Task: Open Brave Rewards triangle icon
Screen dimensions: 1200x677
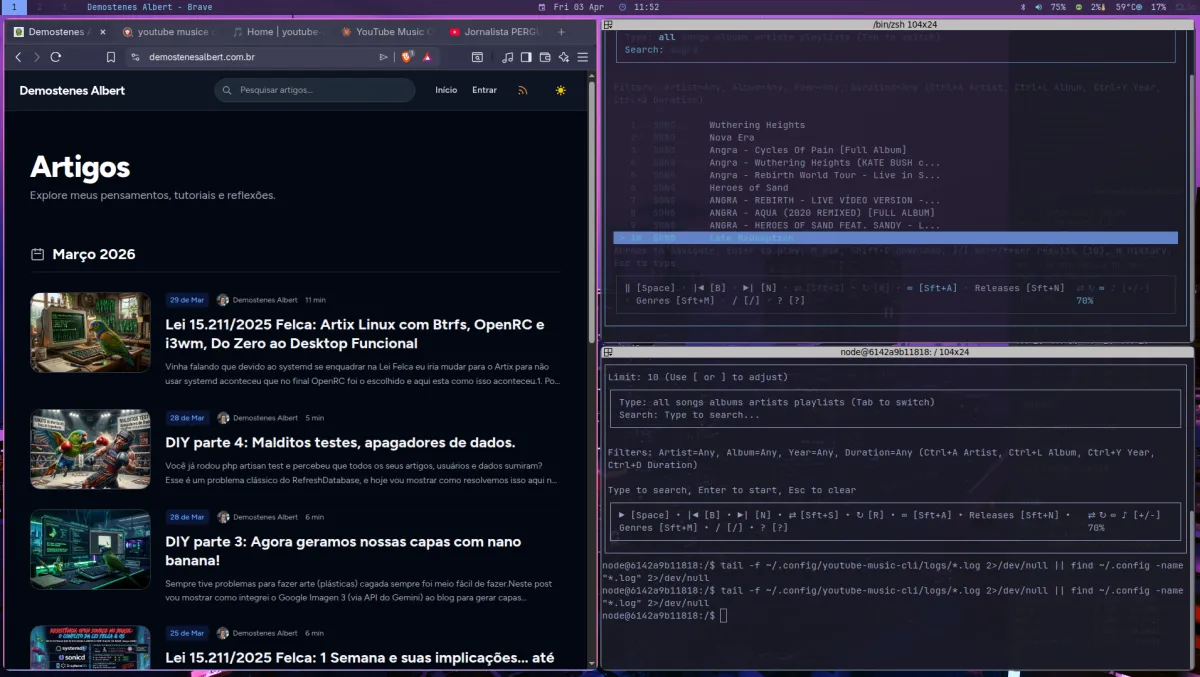Action: click(x=427, y=57)
